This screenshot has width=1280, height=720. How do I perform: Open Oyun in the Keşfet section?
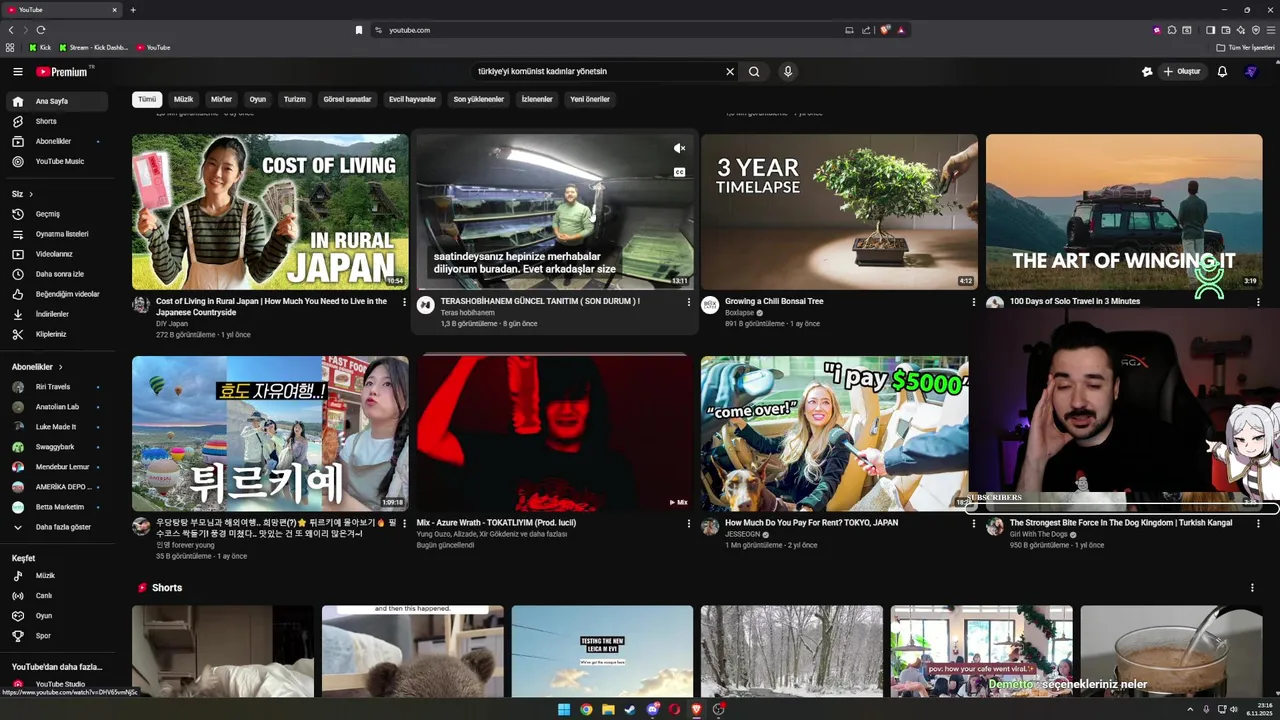pos(56,616)
